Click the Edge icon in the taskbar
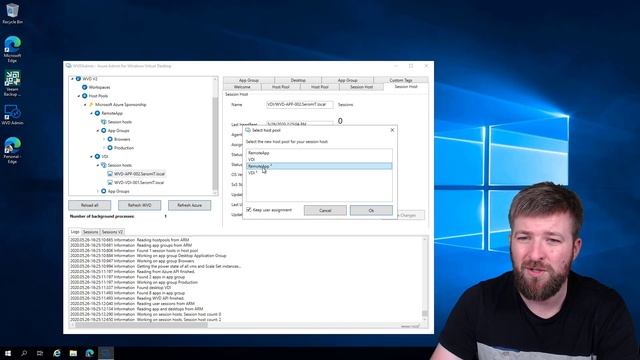Screen dimensions: 640x360 tap(89, 353)
